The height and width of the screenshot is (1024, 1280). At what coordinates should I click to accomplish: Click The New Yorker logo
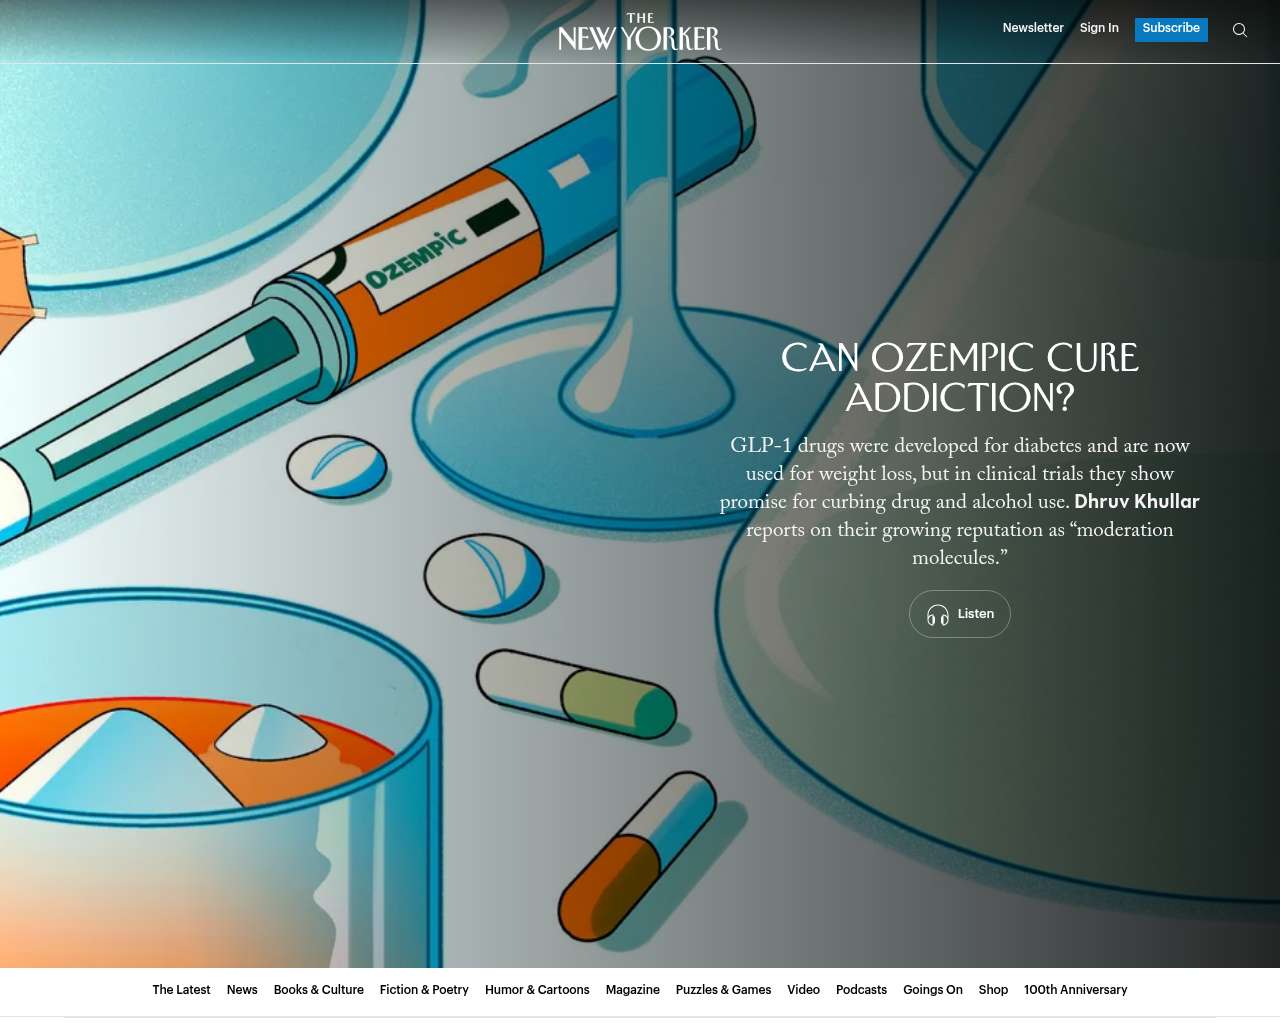pyautogui.click(x=639, y=33)
